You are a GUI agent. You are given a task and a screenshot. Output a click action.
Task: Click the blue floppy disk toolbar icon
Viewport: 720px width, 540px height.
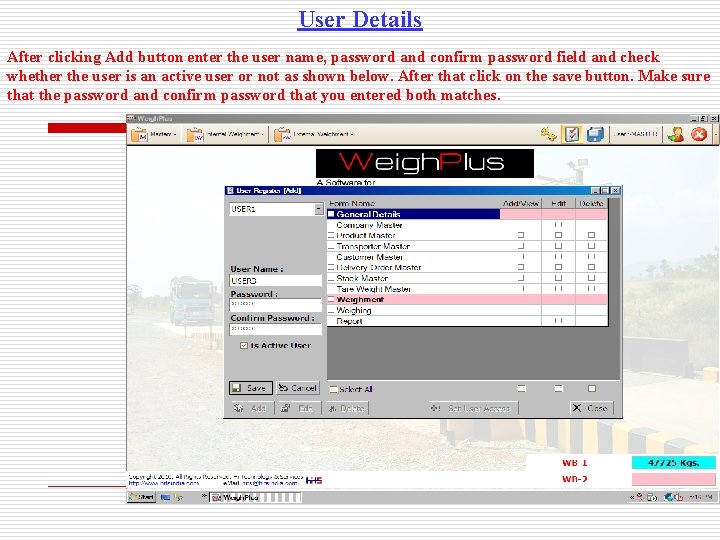[595, 135]
